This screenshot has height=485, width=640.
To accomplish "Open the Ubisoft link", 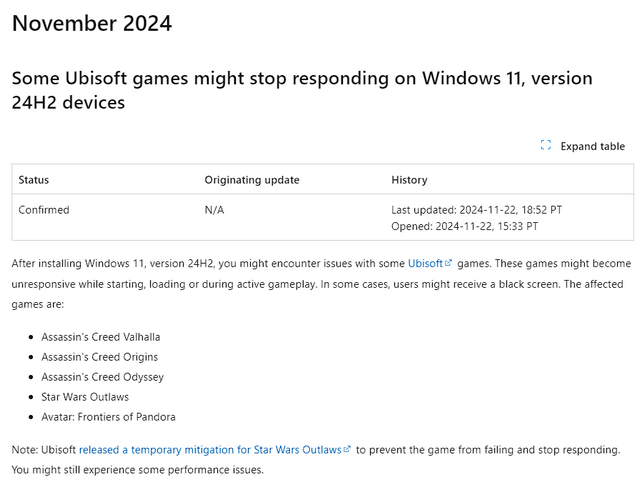I will point(425,263).
